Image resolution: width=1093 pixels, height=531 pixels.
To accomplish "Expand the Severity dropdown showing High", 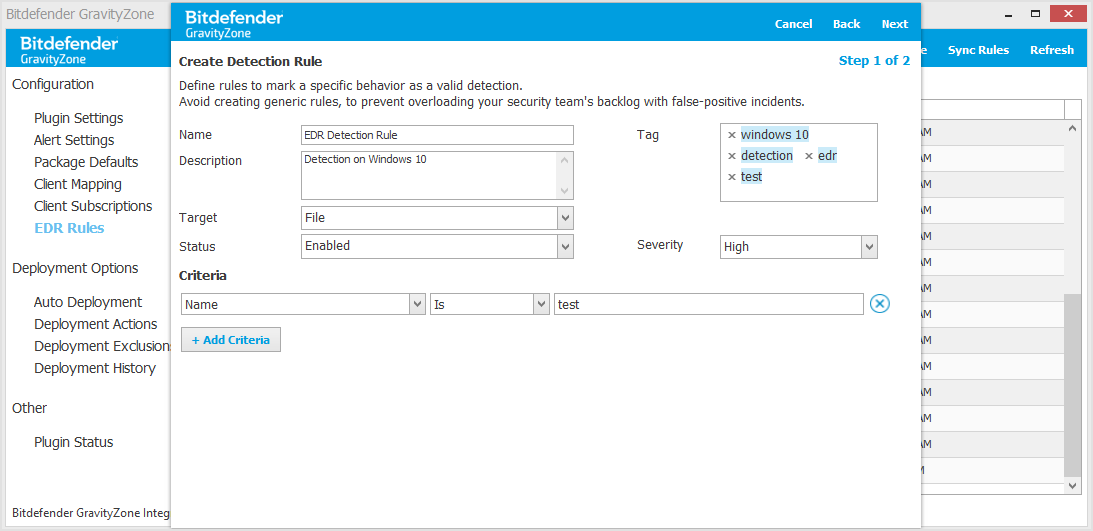I will pos(869,247).
